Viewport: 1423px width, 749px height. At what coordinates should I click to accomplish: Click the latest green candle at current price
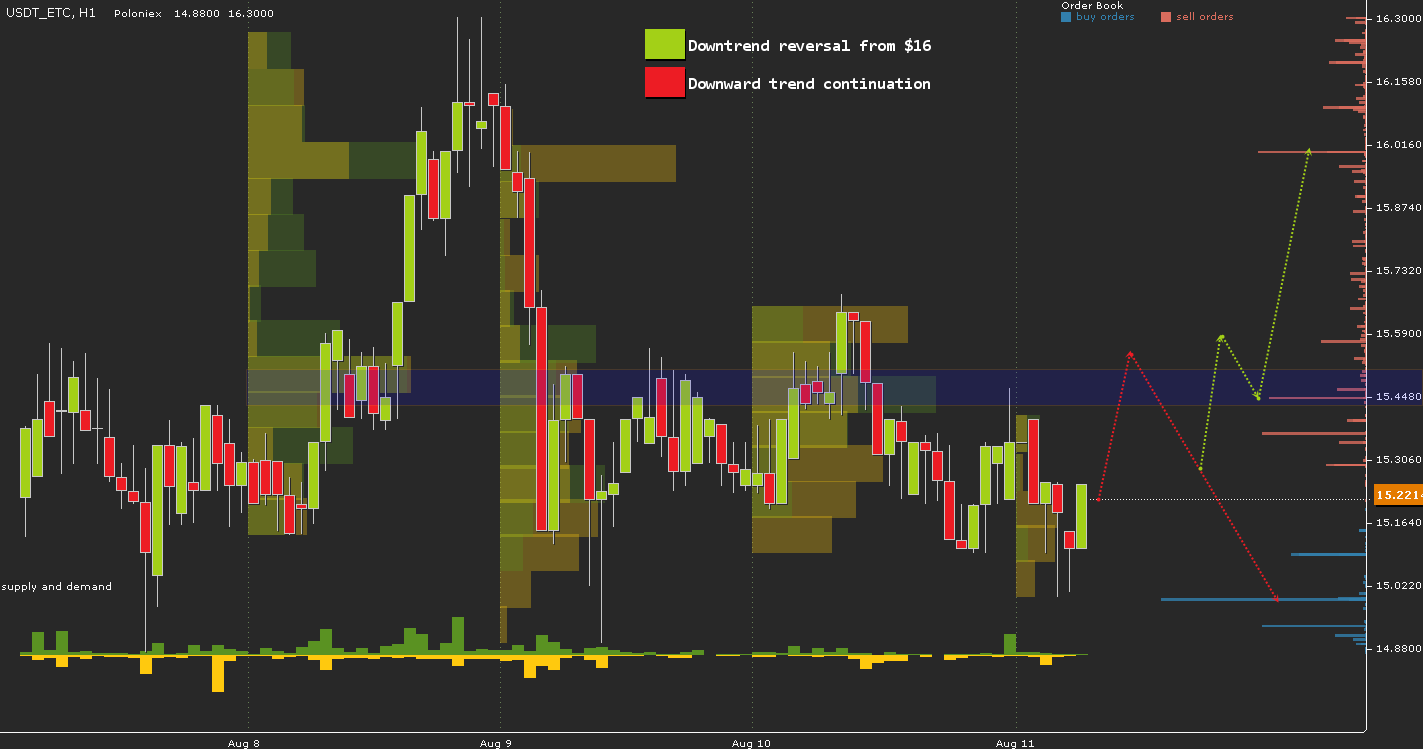point(1081,516)
